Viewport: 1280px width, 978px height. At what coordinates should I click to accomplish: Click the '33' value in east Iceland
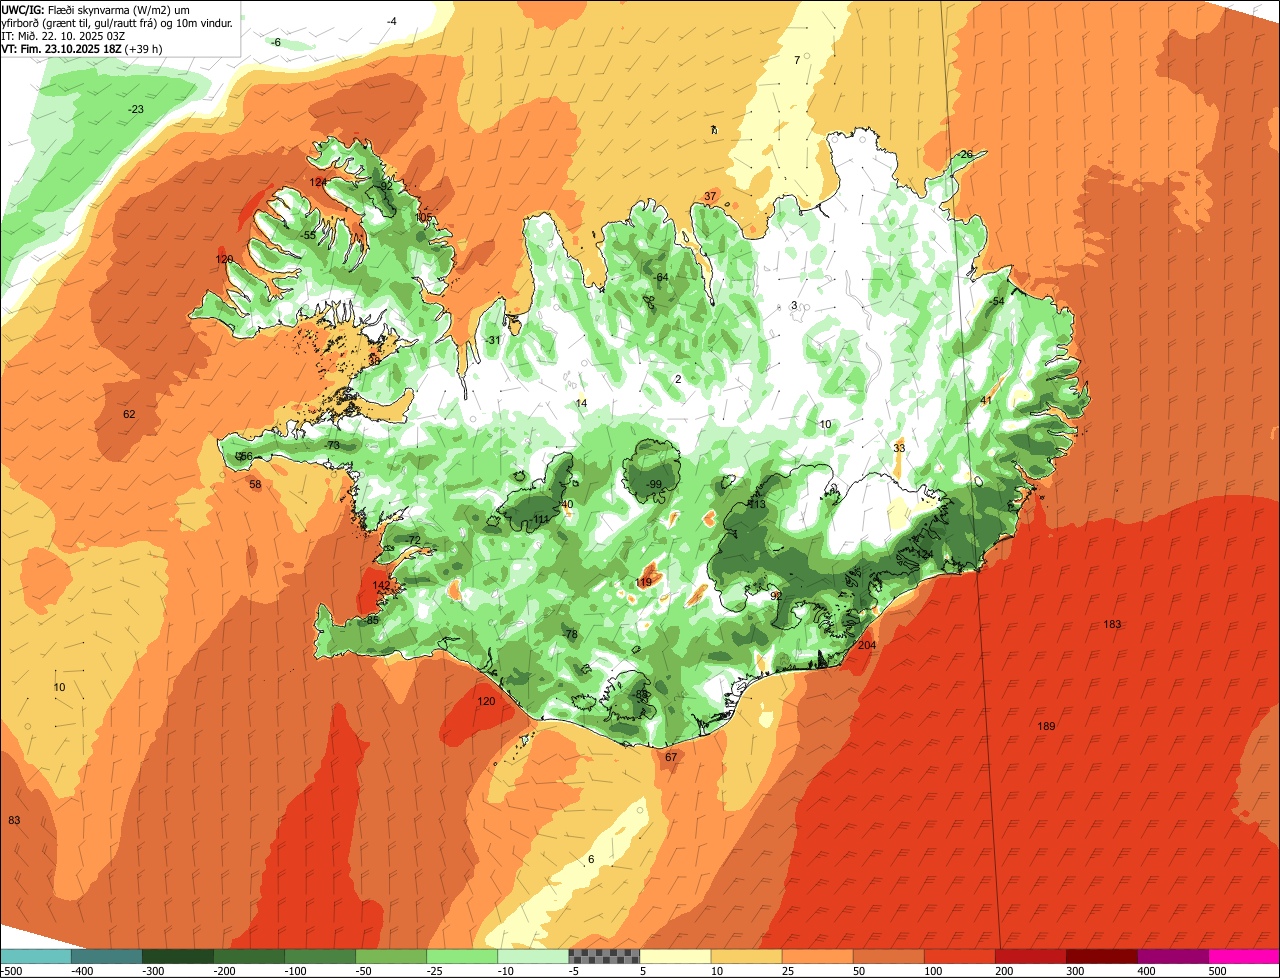(899, 448)
